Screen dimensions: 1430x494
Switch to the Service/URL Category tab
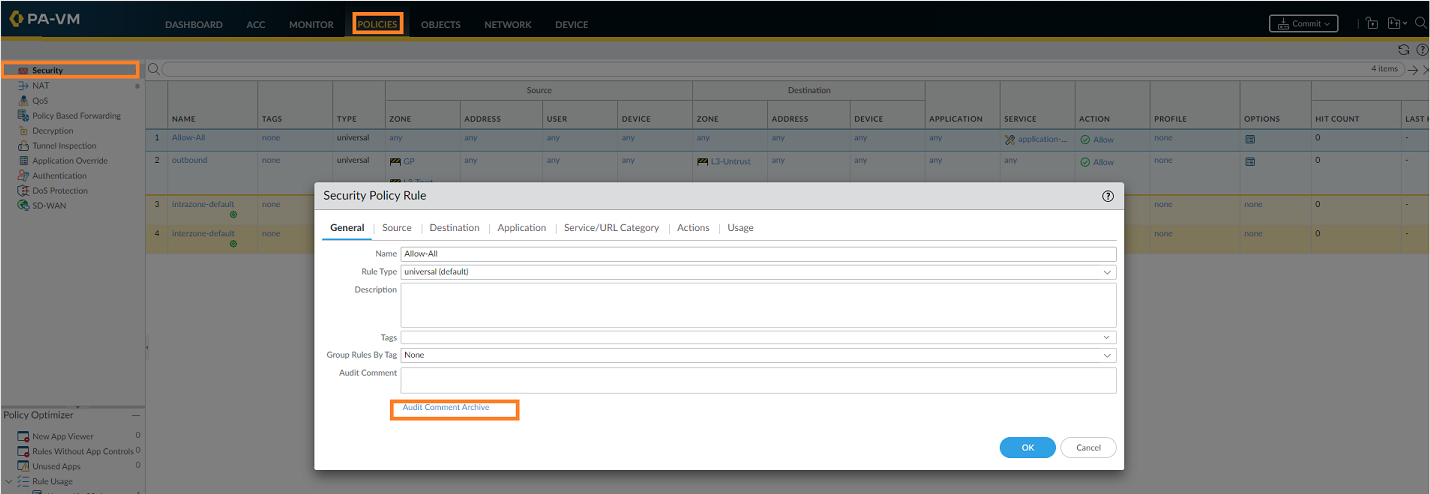pos(611,228)
